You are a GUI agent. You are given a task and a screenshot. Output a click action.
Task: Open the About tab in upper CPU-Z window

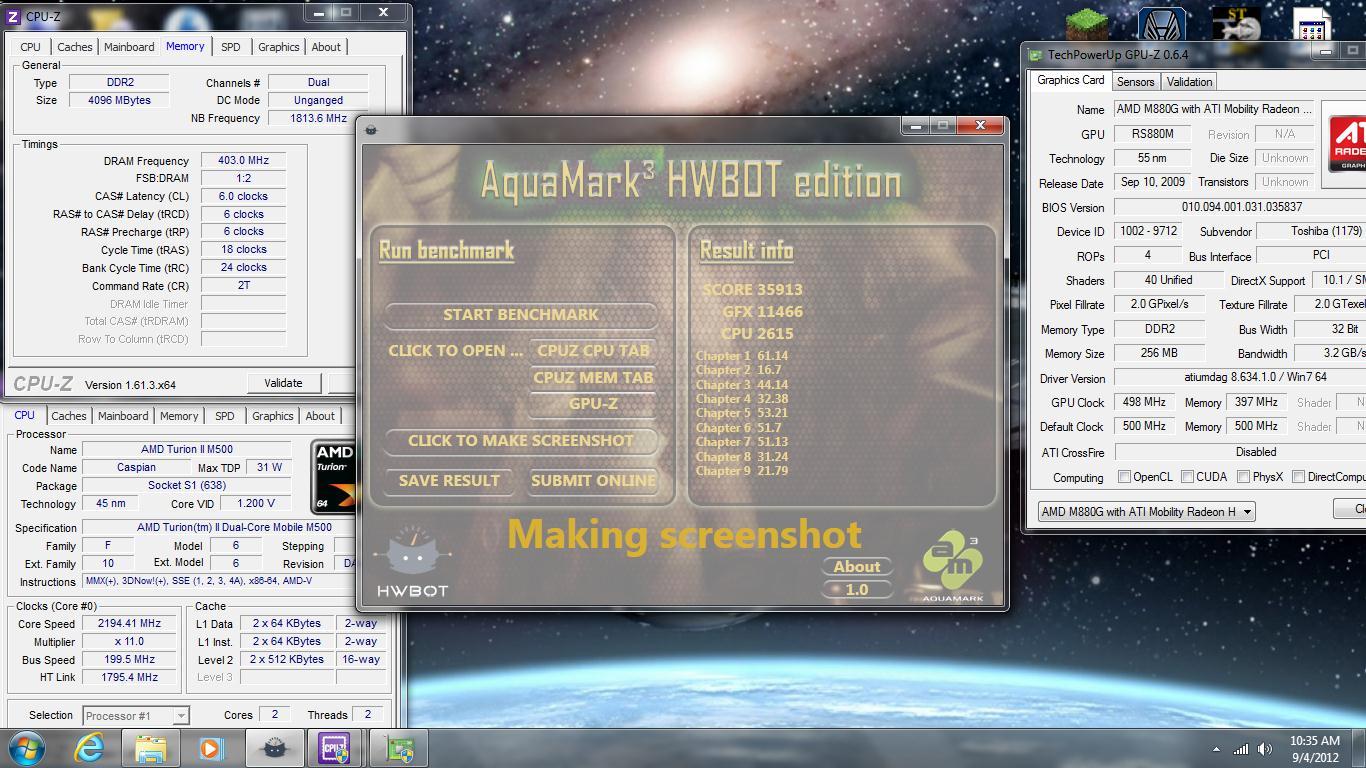(326, 47)
